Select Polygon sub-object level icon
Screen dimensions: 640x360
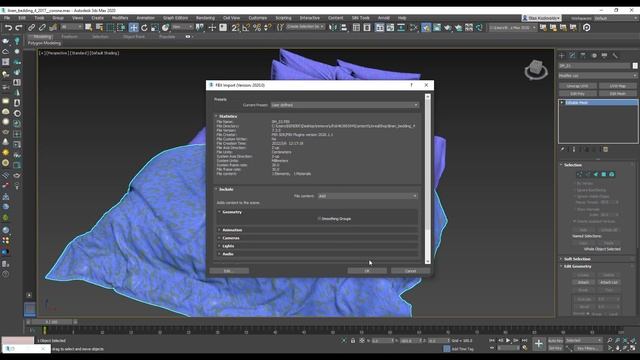(604, 174)
